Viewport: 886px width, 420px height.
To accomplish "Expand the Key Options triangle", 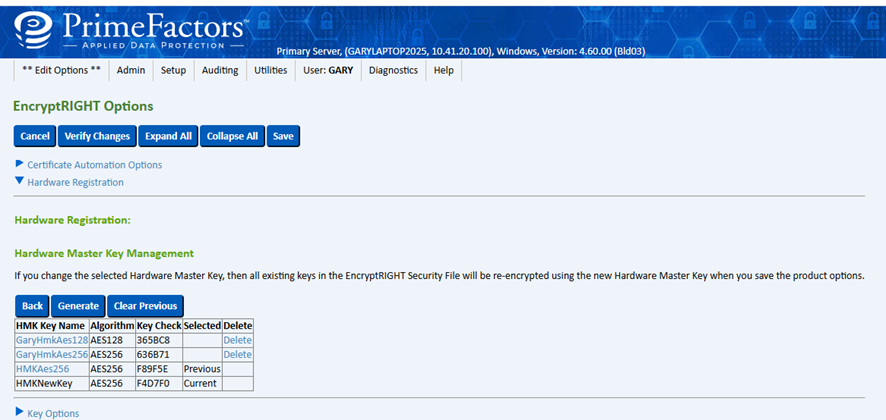I will click(20, 413).
